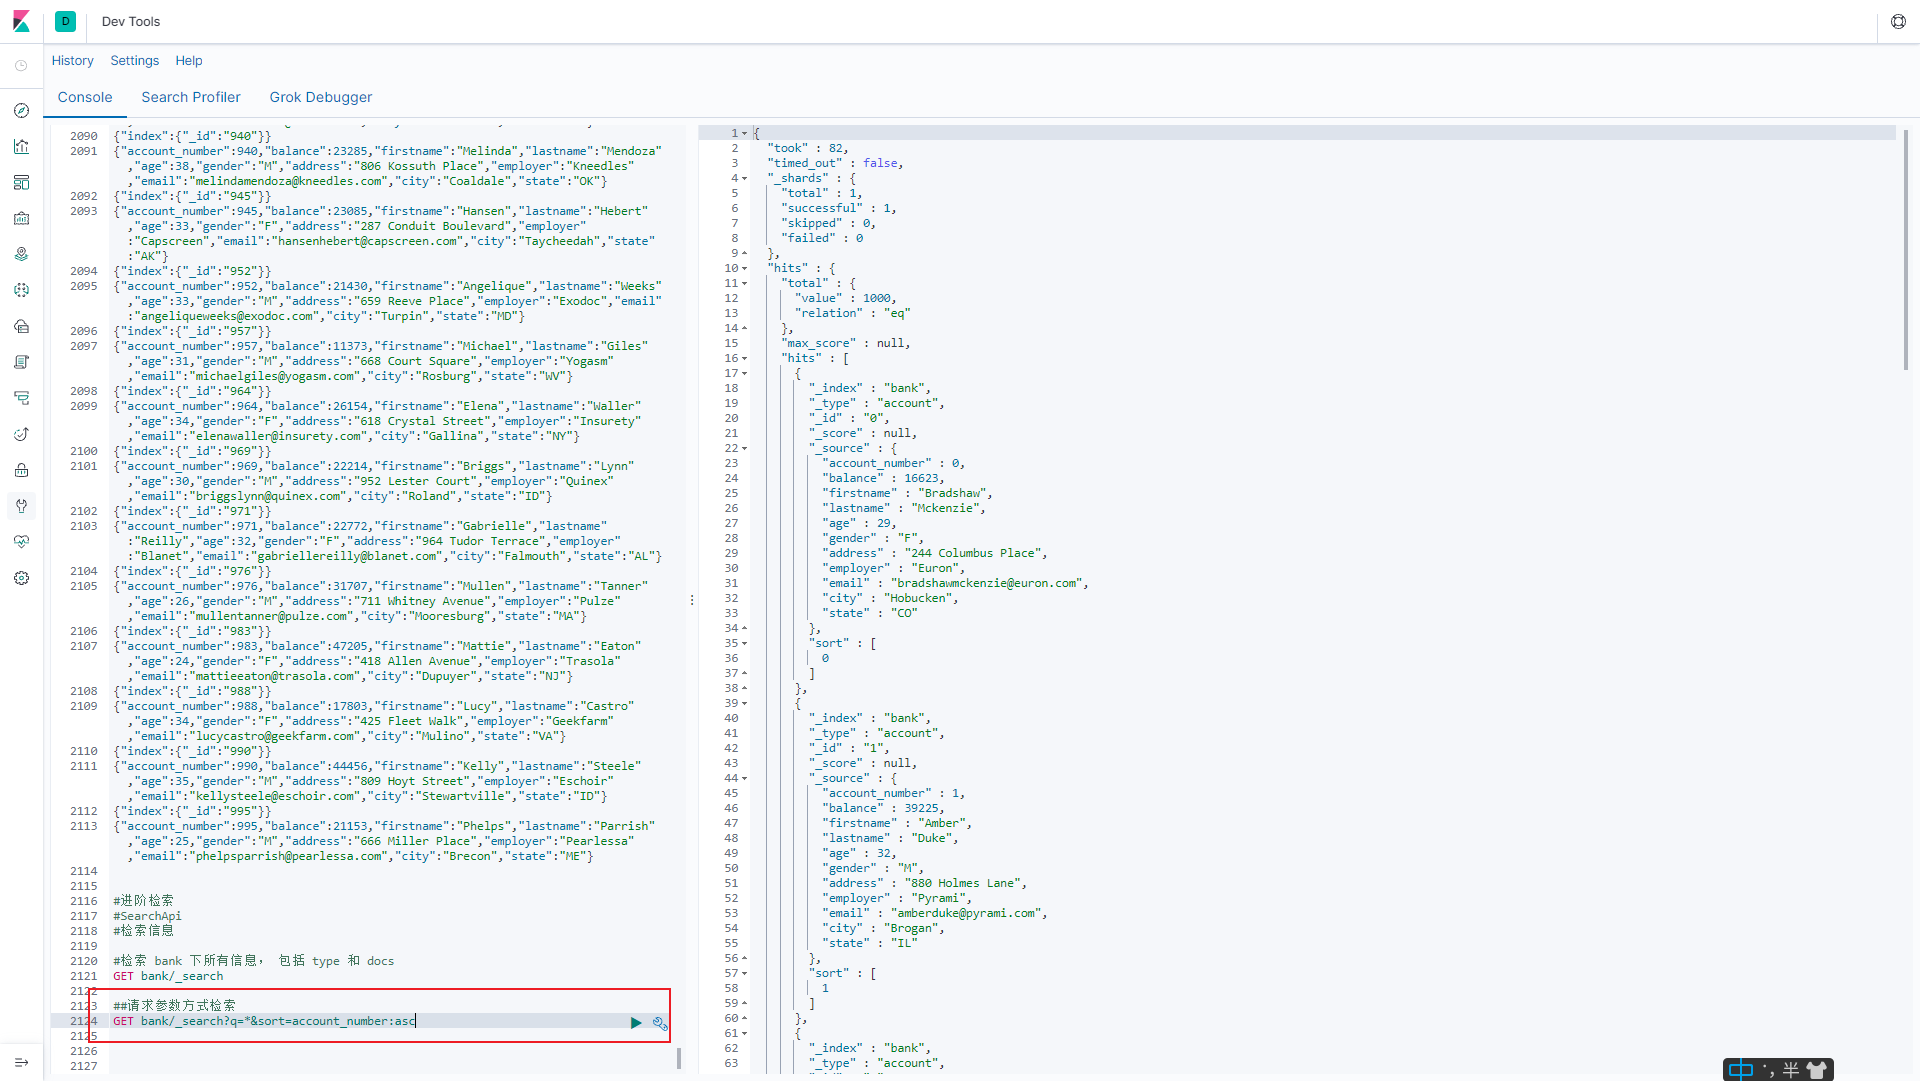Click the "city" : "Hobucken" line

[890, 598]
